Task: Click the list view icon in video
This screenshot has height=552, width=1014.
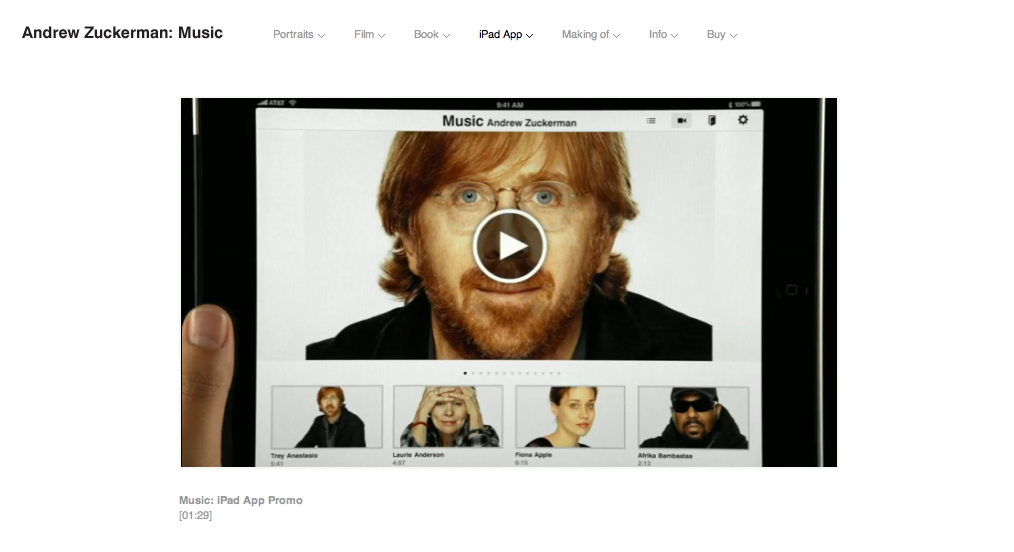Action: [x=651, y=121]
